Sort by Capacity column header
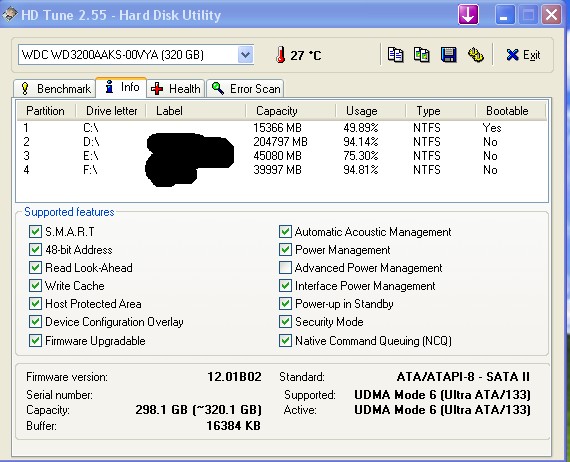The height and width of the screenshot is (462, 570). coord(290,111)
